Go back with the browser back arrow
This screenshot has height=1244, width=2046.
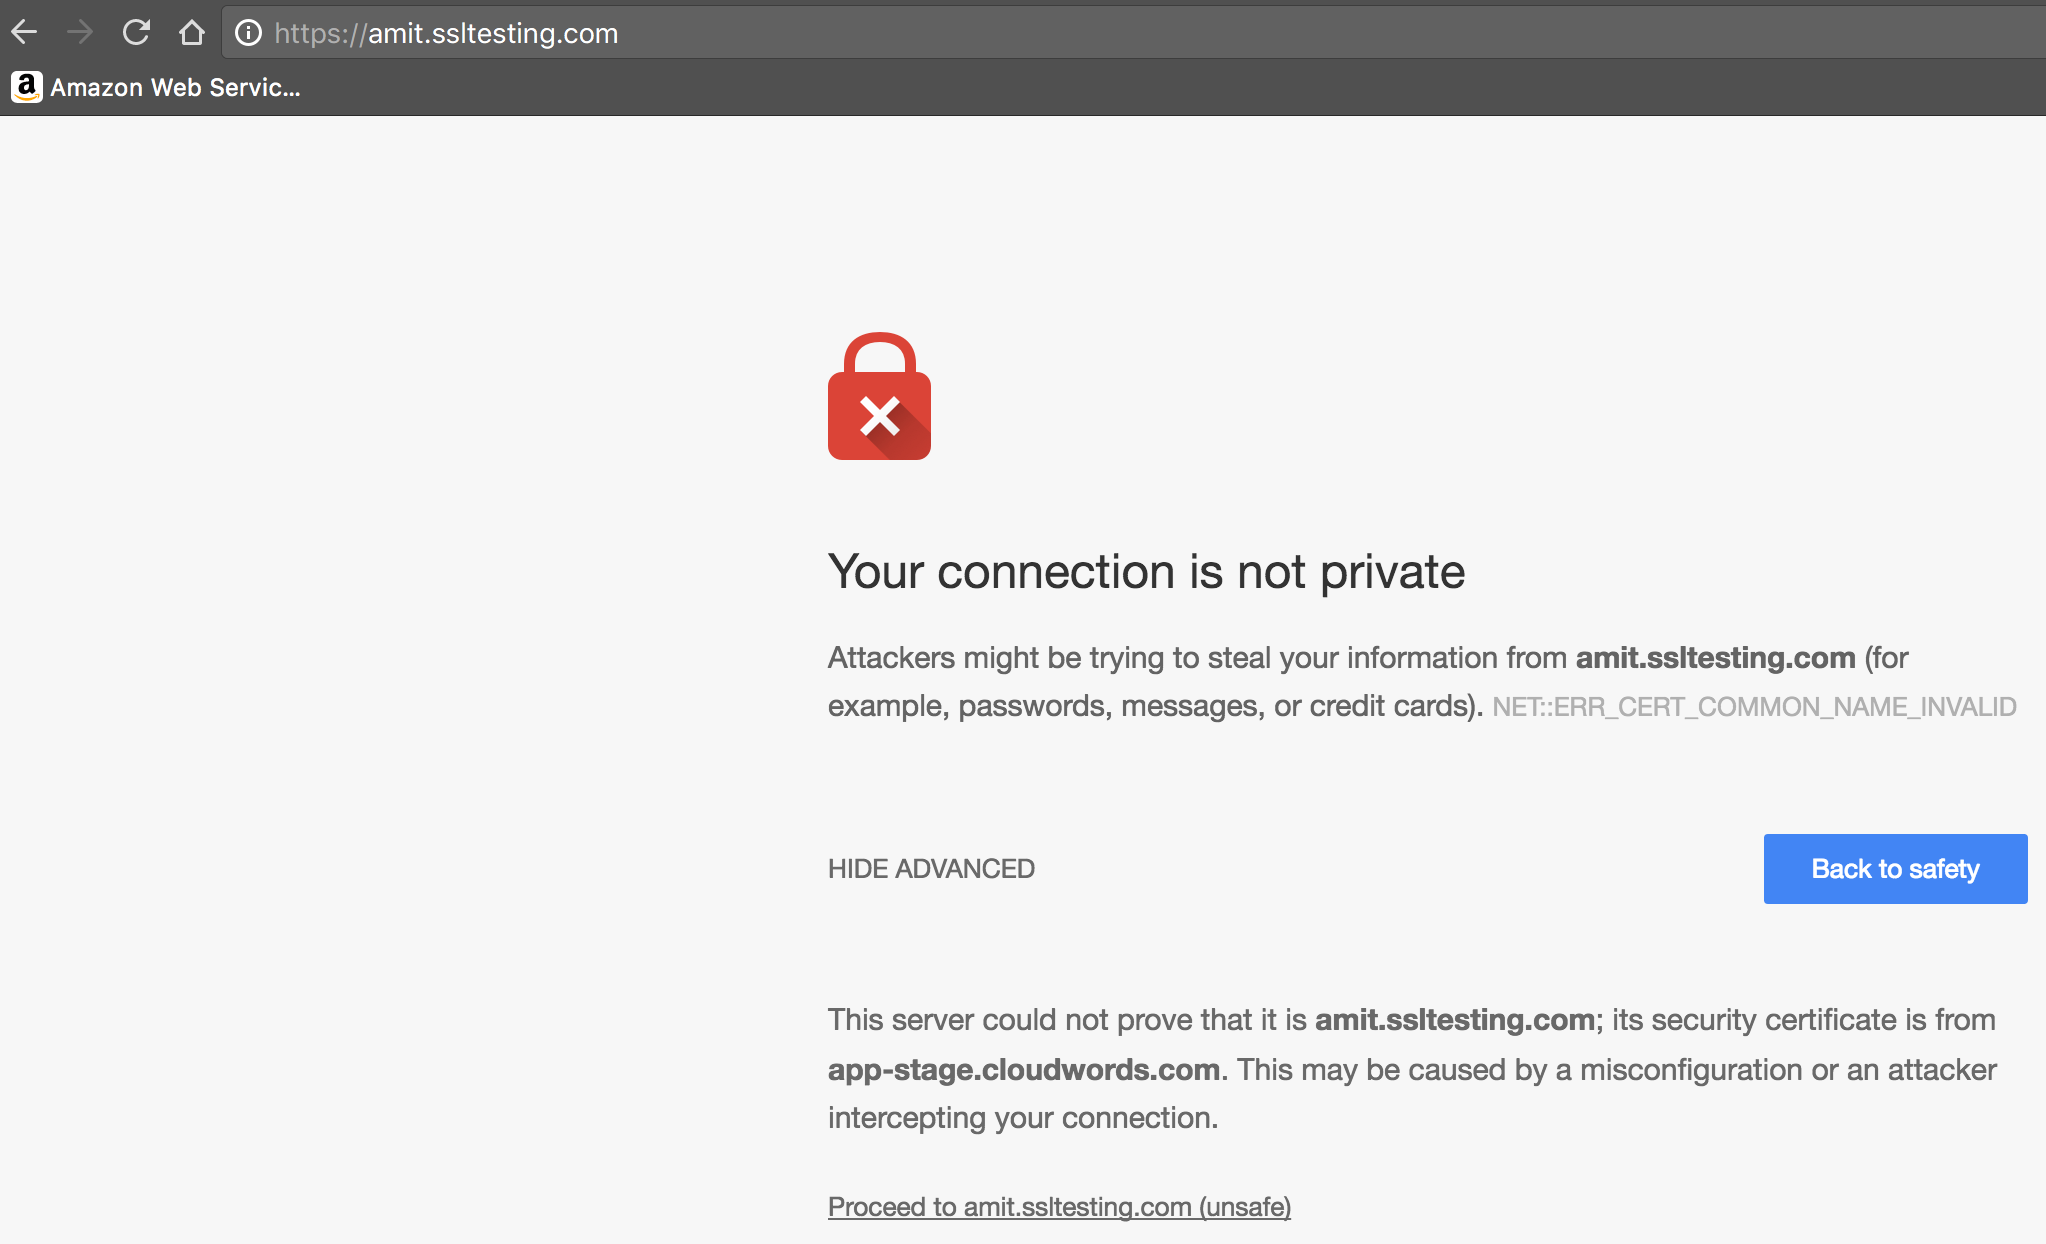tap(24, 33)
